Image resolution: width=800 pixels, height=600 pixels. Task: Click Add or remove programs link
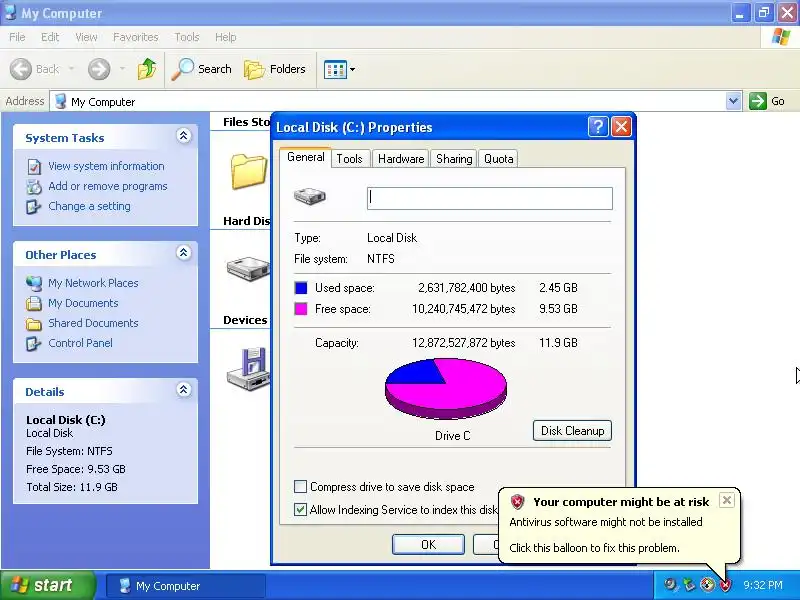coord(108,186)
